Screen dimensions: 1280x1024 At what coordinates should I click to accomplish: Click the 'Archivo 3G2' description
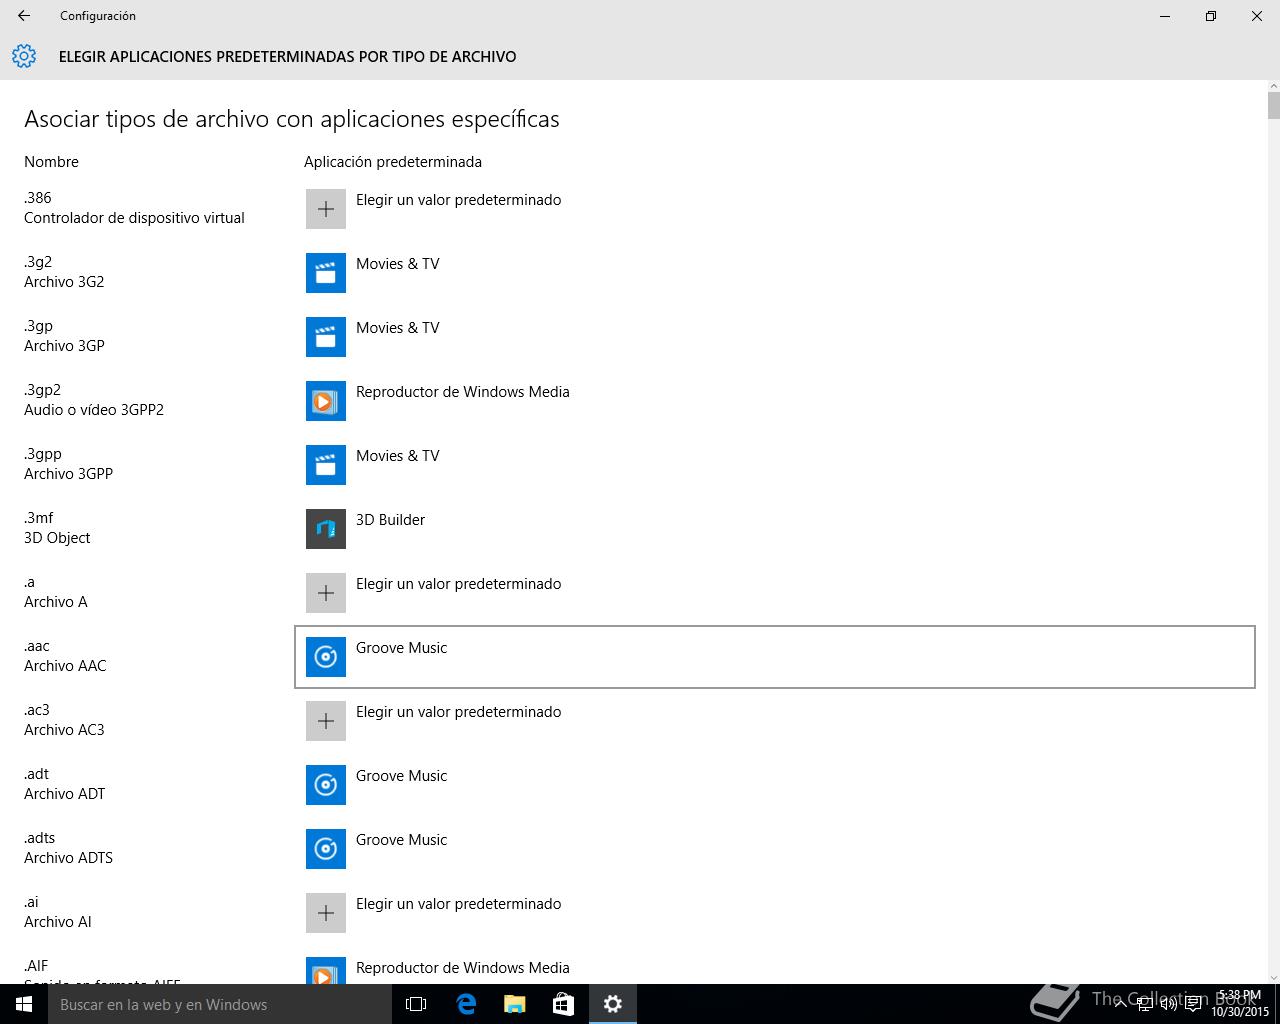[x=64, y=282]
